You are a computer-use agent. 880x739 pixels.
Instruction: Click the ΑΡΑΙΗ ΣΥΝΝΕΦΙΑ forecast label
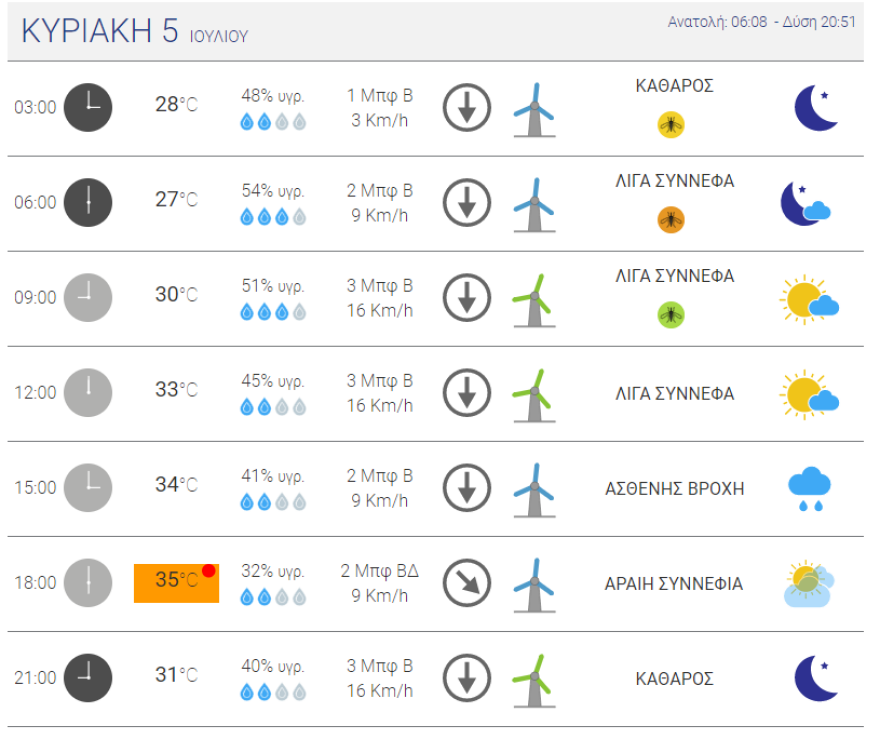point(674,584)
